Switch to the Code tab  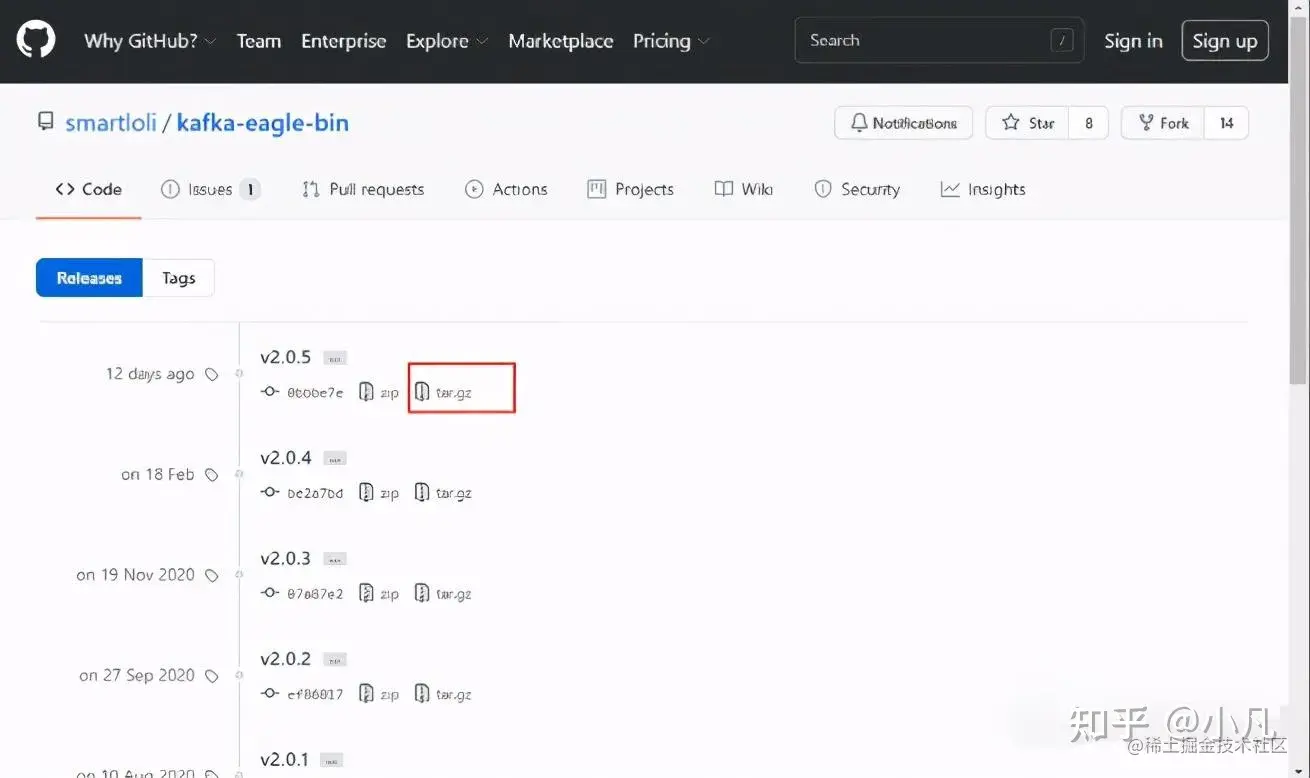[89, 189]
